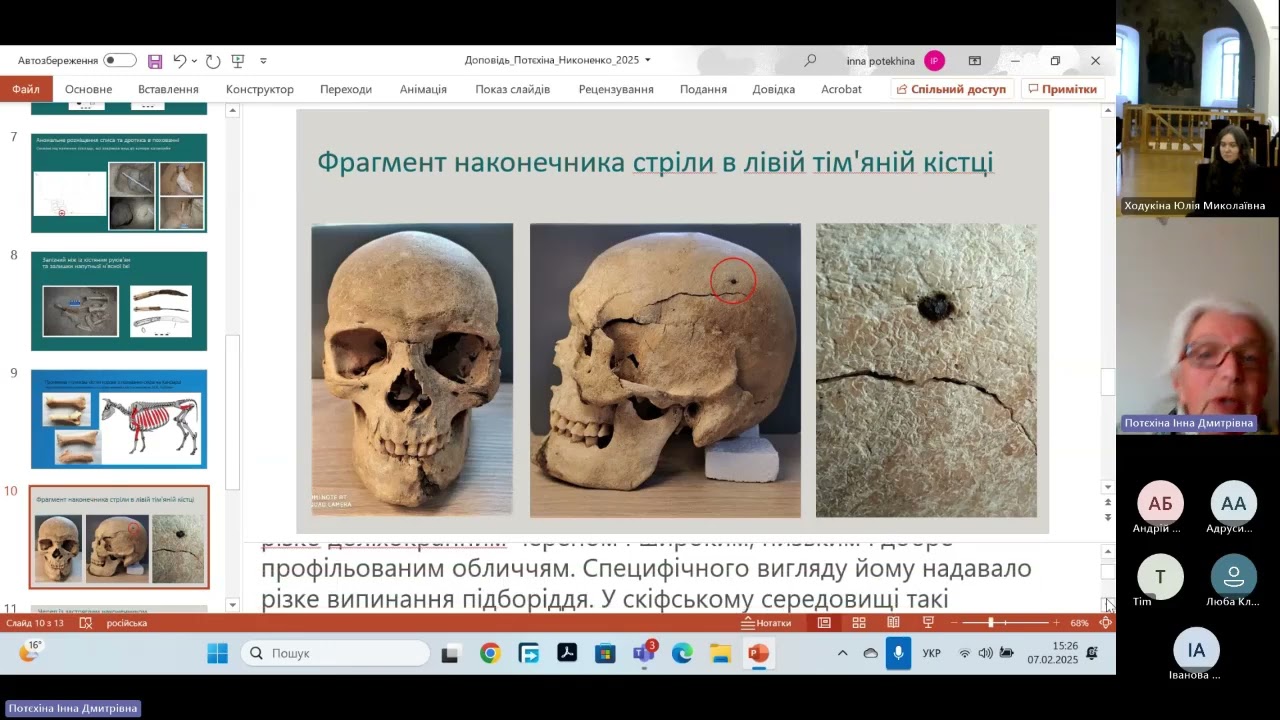1280x720 pixels.
Task: Switch to the Конструктор ribbon tab
Action: 260,89
